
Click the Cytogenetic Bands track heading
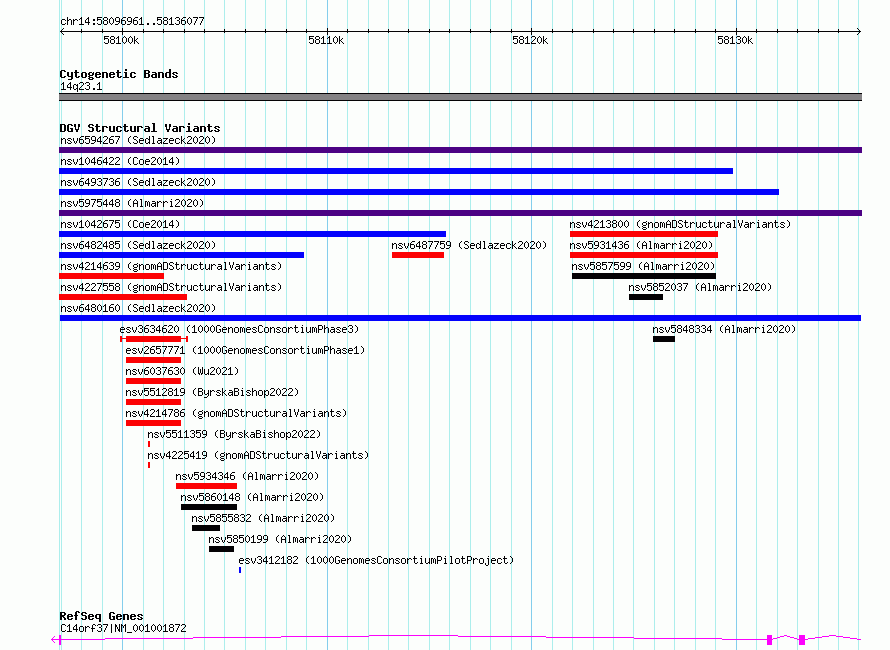coord(119,74)
